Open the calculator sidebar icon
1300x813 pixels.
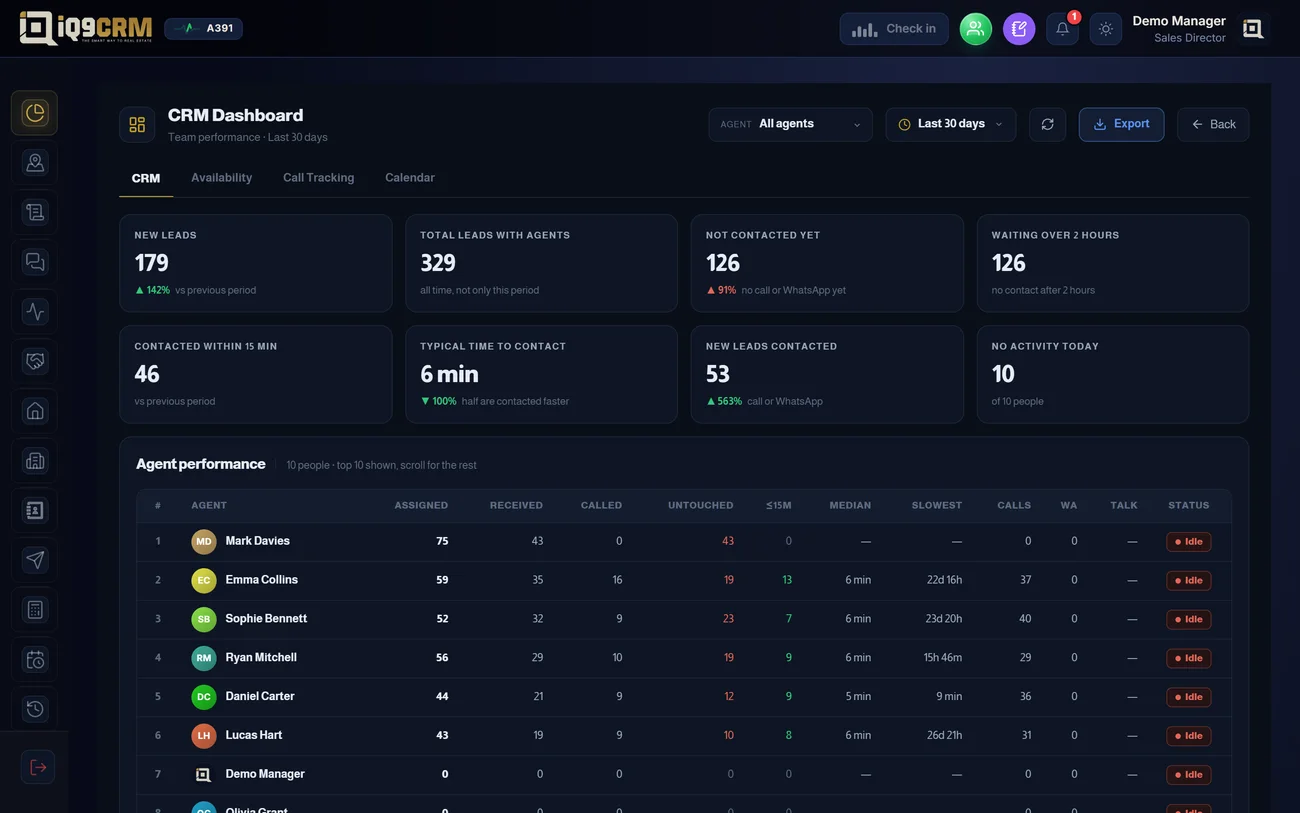(35, 610)
